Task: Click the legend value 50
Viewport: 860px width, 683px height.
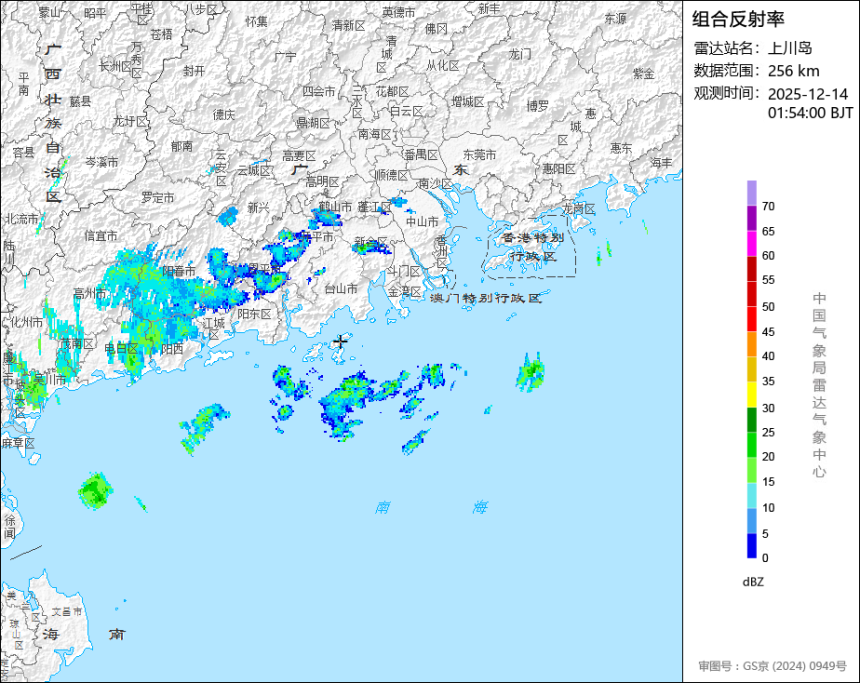Action: (768, 307)
